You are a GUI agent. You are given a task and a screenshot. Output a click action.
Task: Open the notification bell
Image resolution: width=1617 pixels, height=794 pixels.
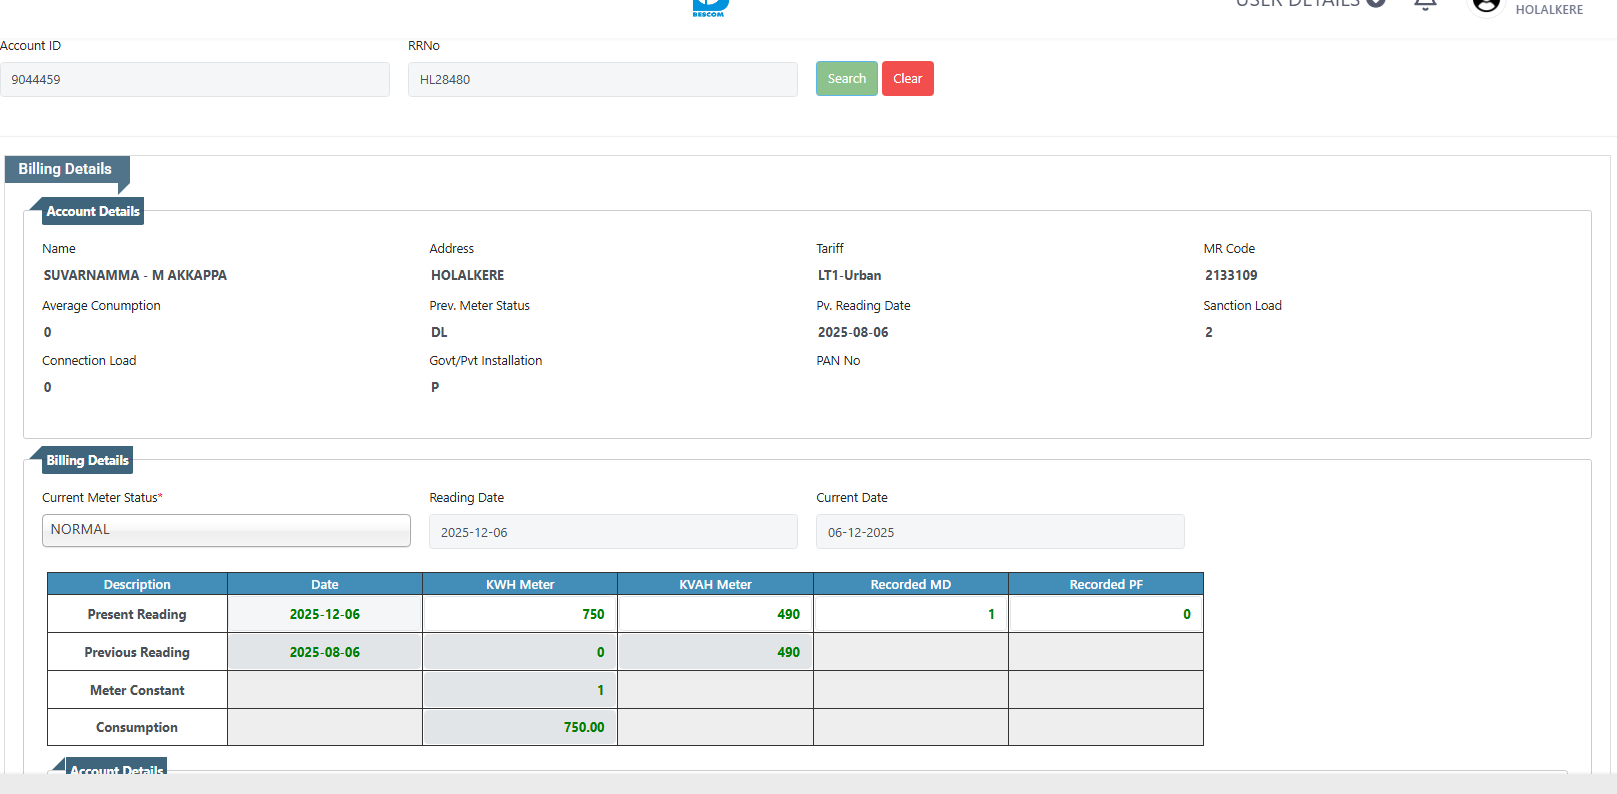1425,4
